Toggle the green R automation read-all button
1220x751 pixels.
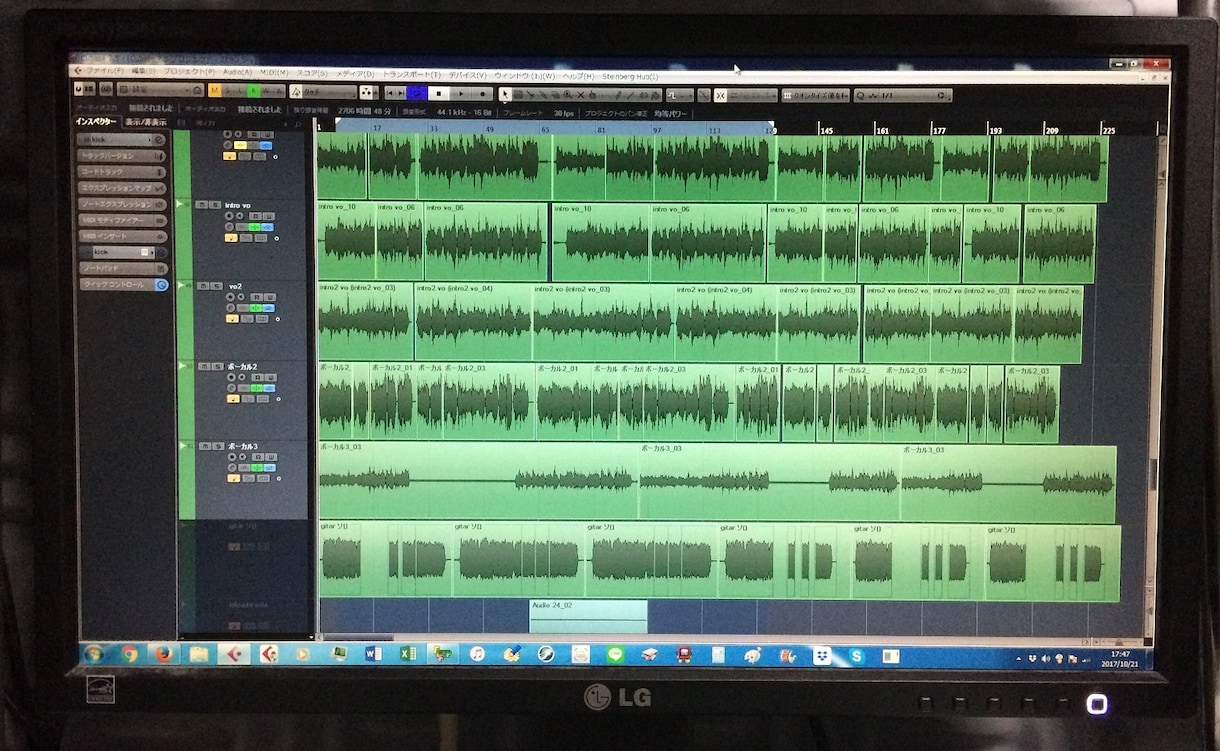click(x=253, y=92)
